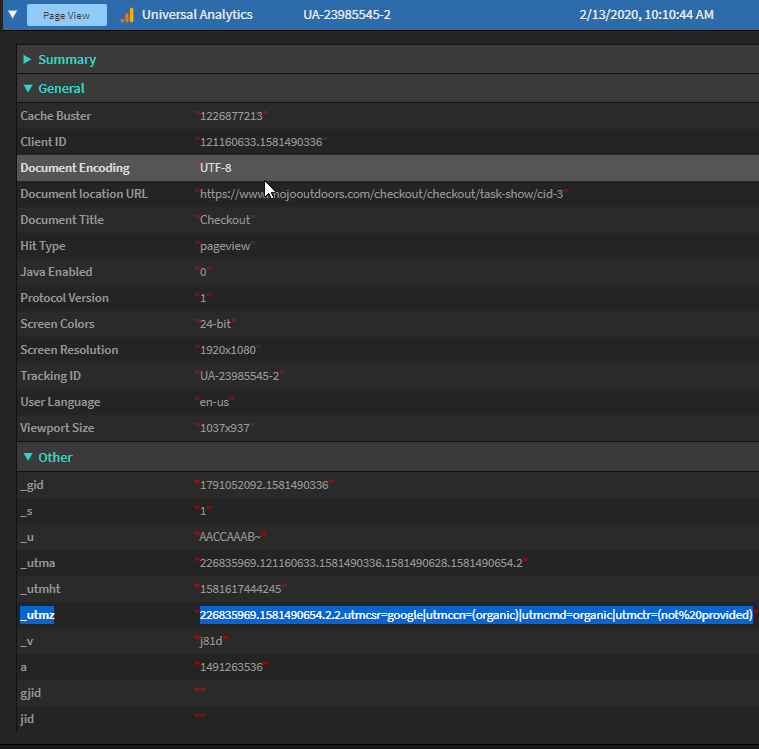Image resolution: width=759 pixels, height=749 pixels.
Task: Click the Tracking ID label
Action: pos(50,376)
